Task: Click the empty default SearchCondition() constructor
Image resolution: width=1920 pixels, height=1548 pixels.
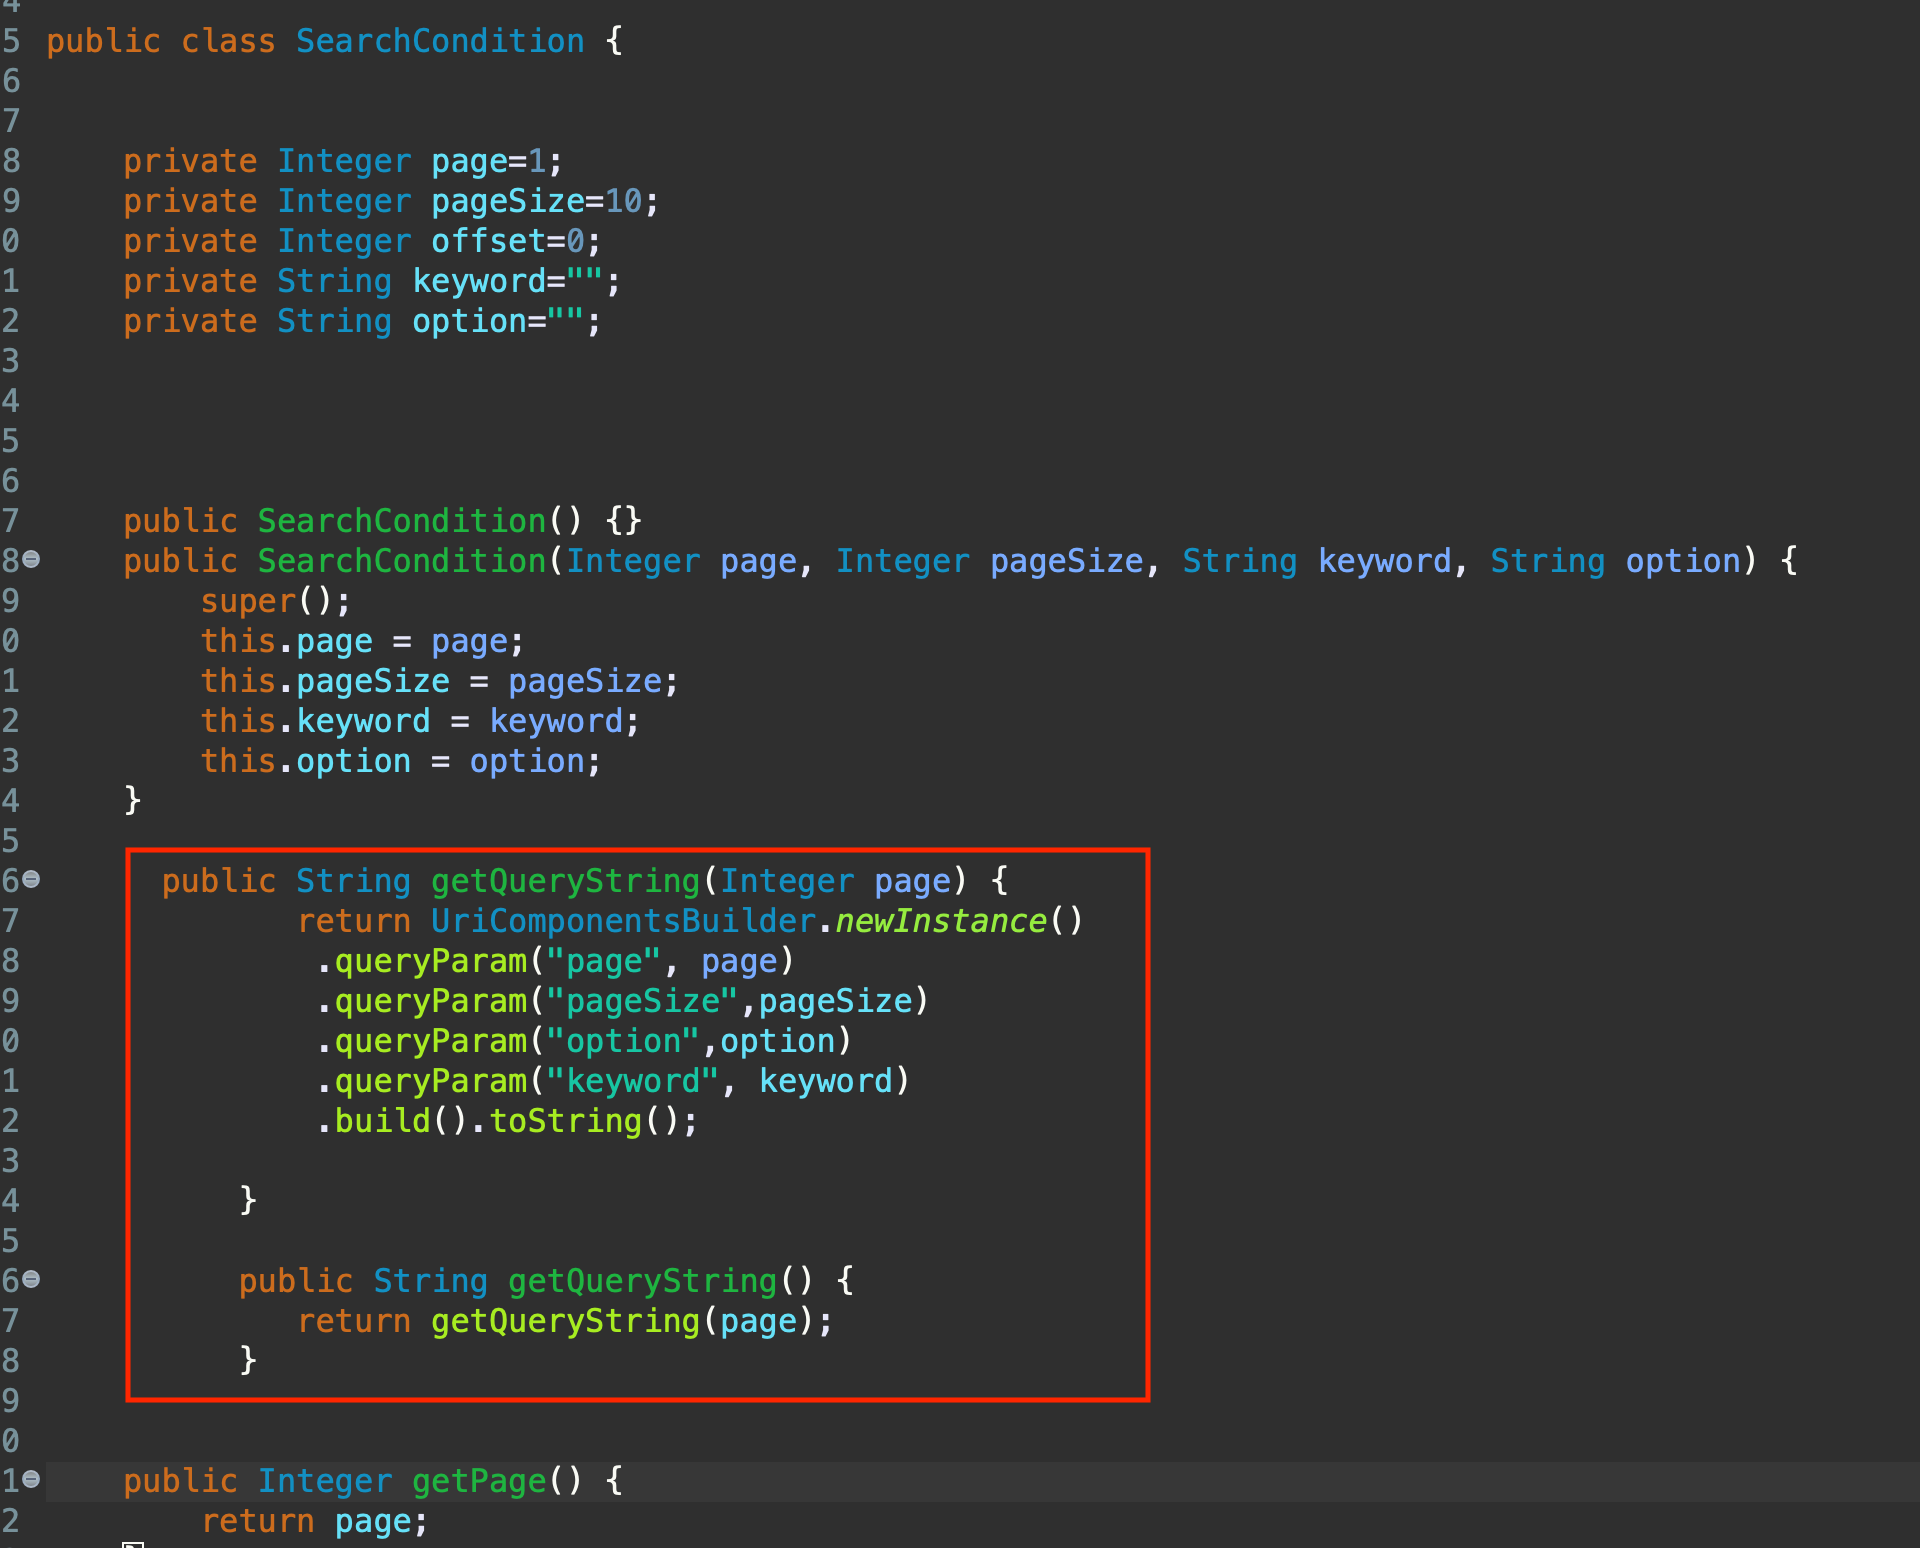Action: point(401,521)
